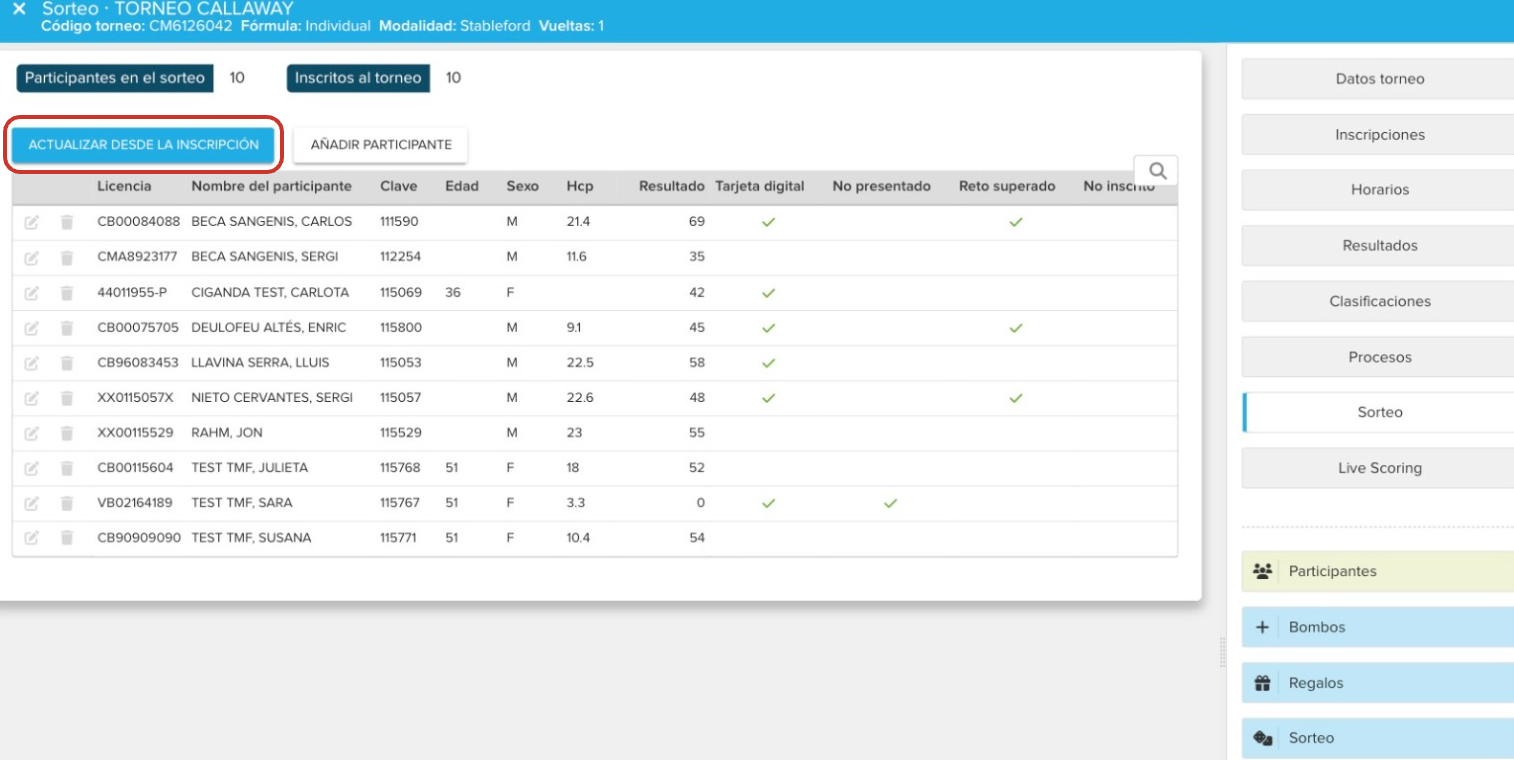Go to the Live Scoring tab
Image resolution: width=1514 pixels, height=760 pixels.
click(1379, 468)
